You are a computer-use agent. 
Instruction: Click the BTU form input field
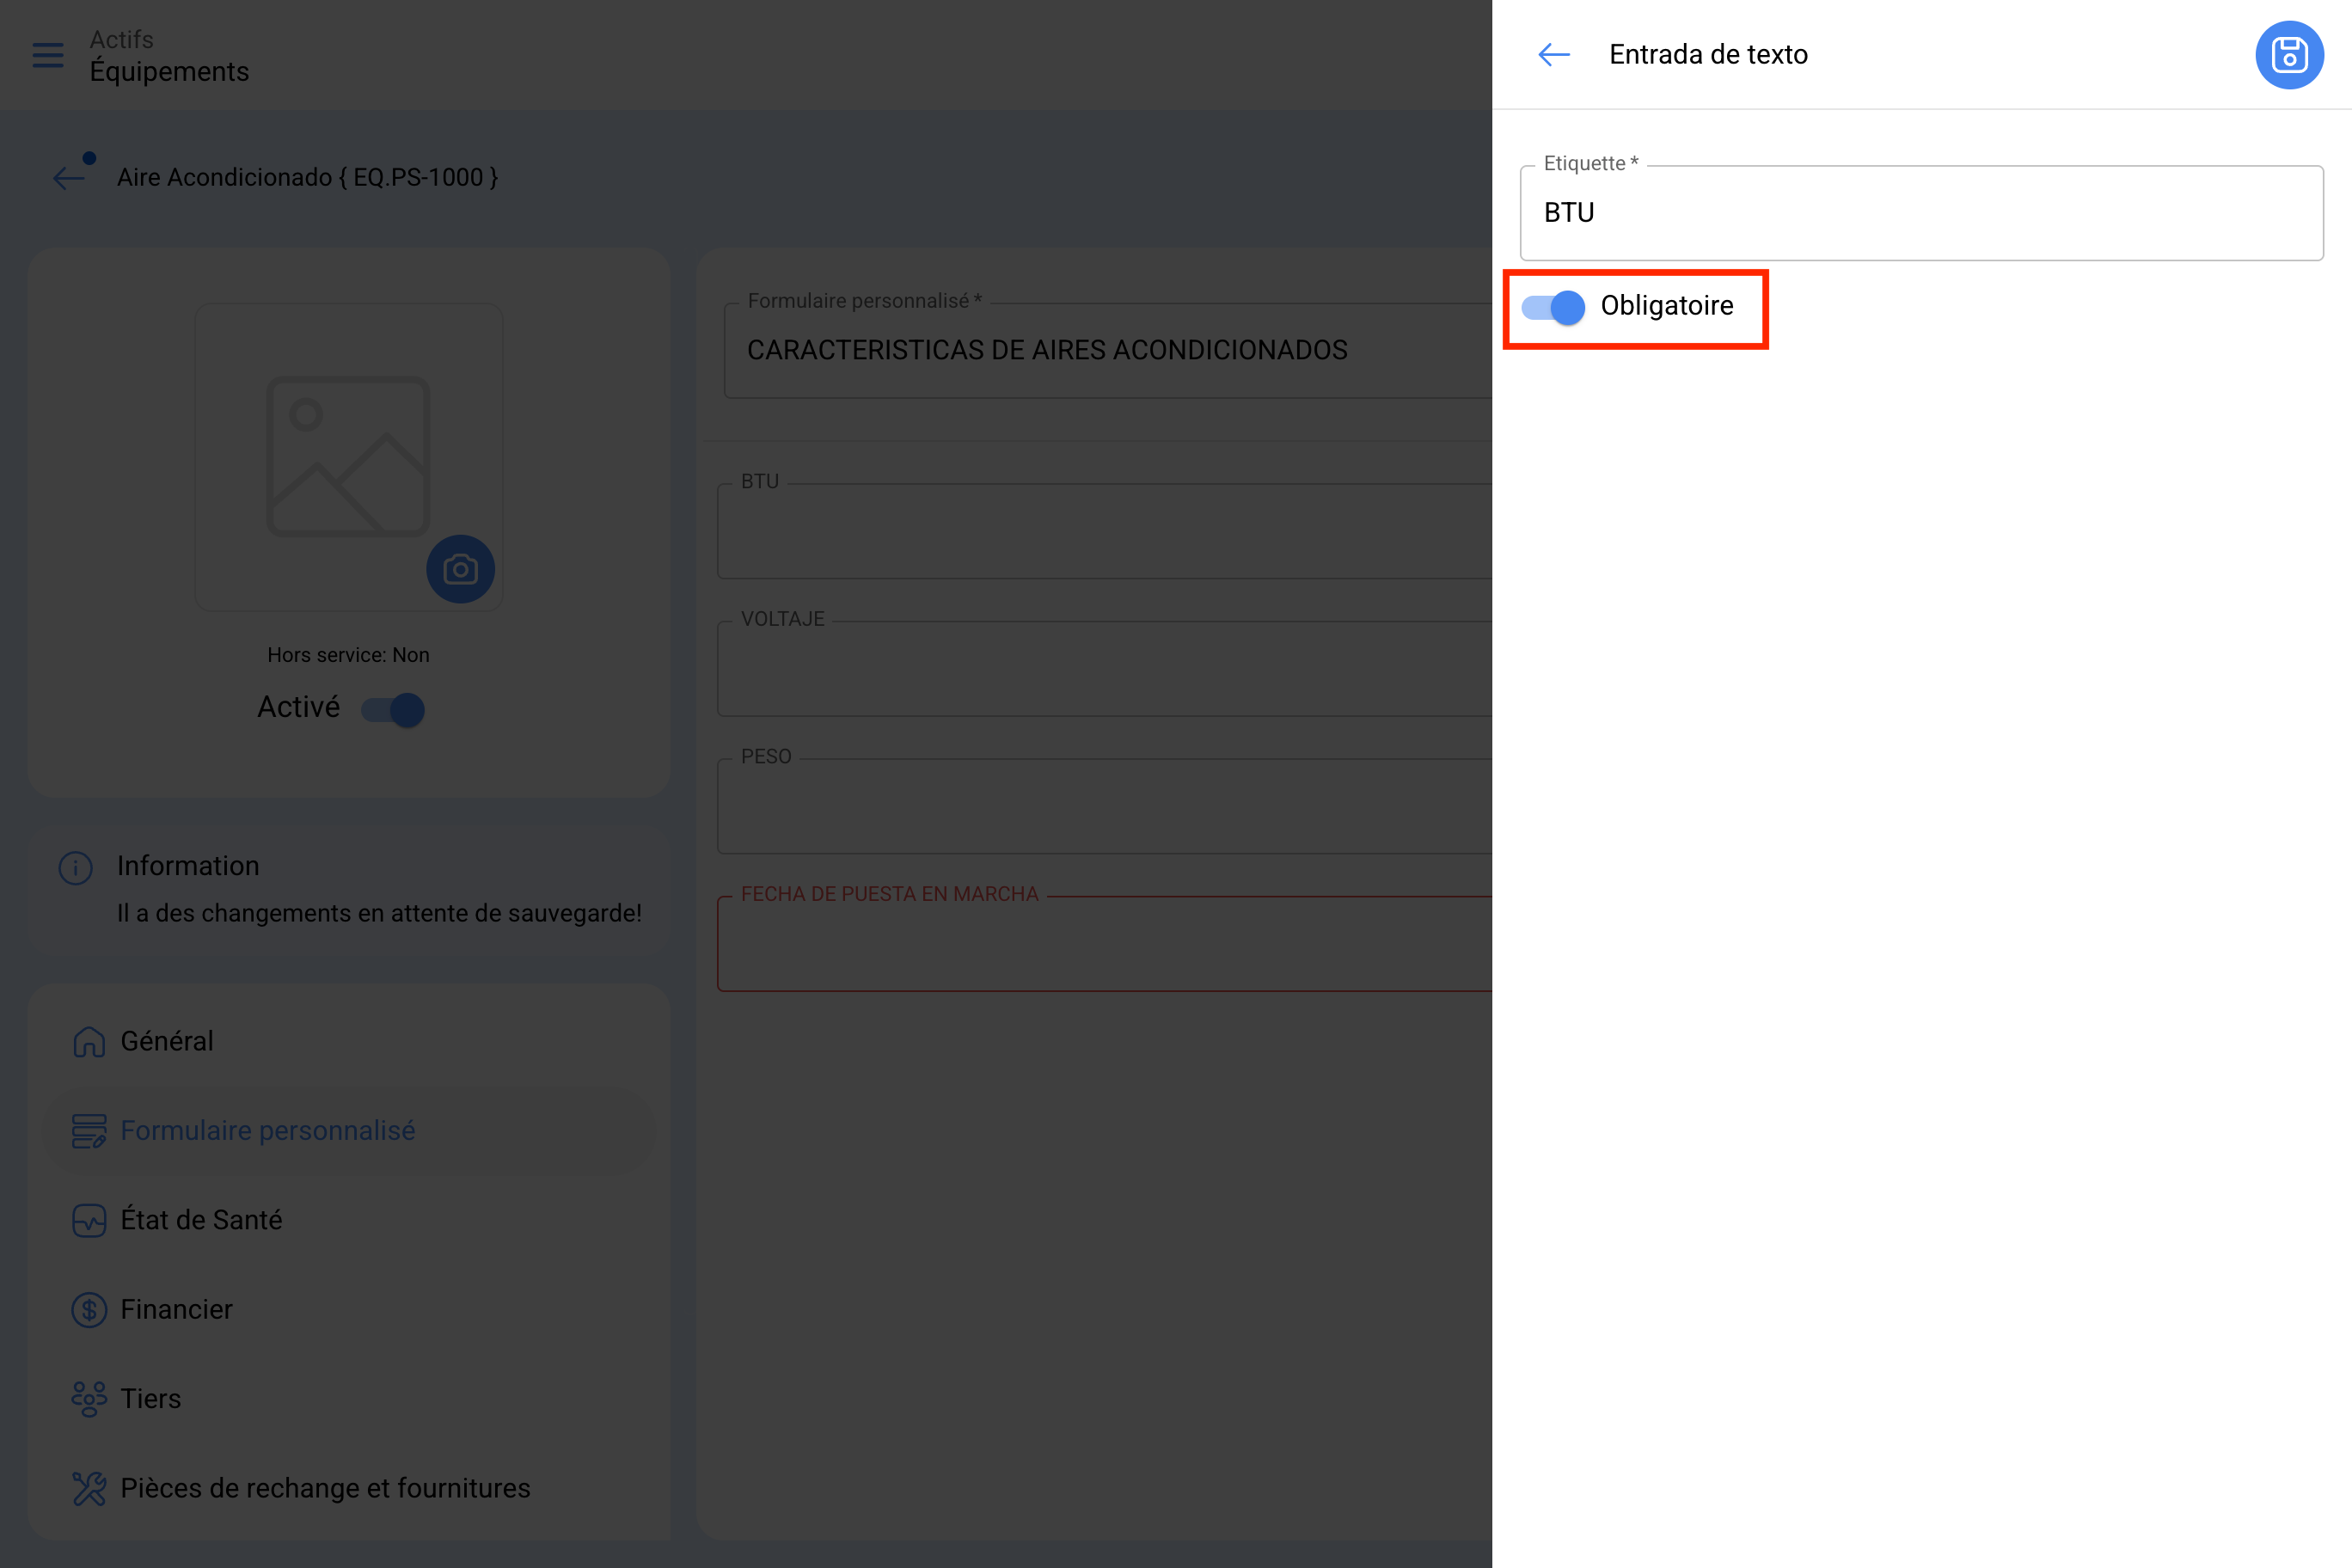coord(1104,531)
